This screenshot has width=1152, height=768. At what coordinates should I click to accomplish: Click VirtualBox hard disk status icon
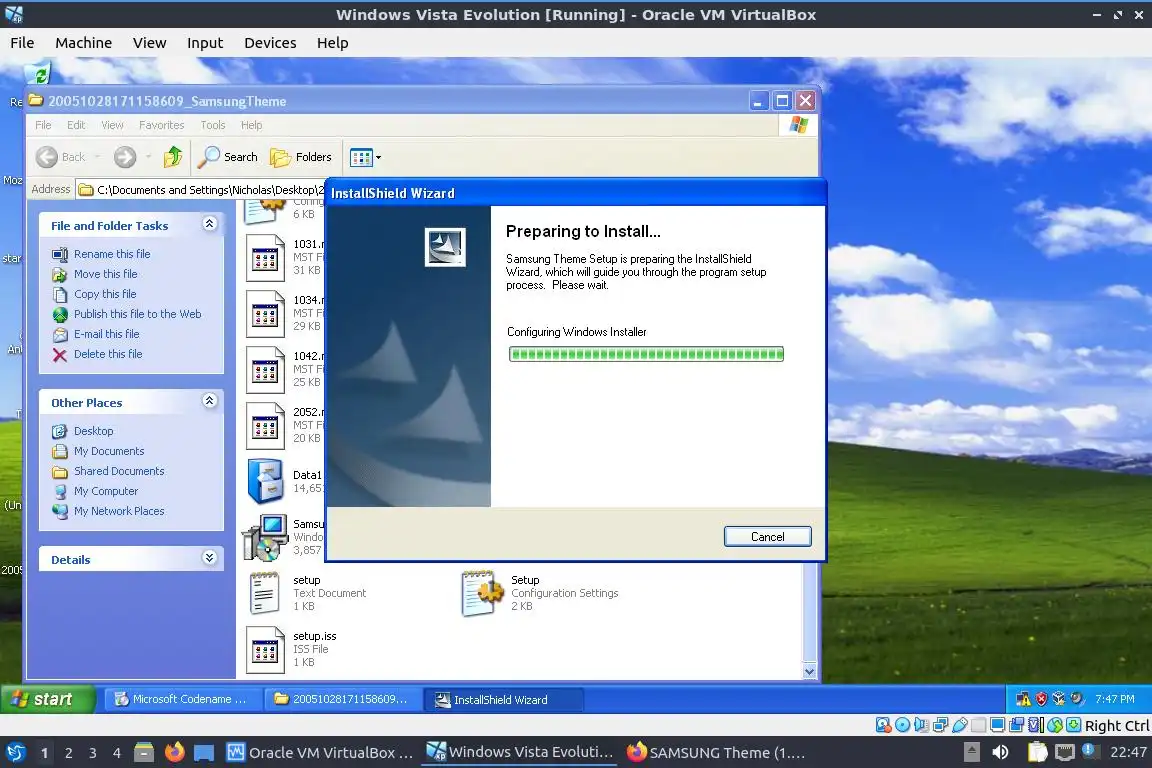click(883, 725)
